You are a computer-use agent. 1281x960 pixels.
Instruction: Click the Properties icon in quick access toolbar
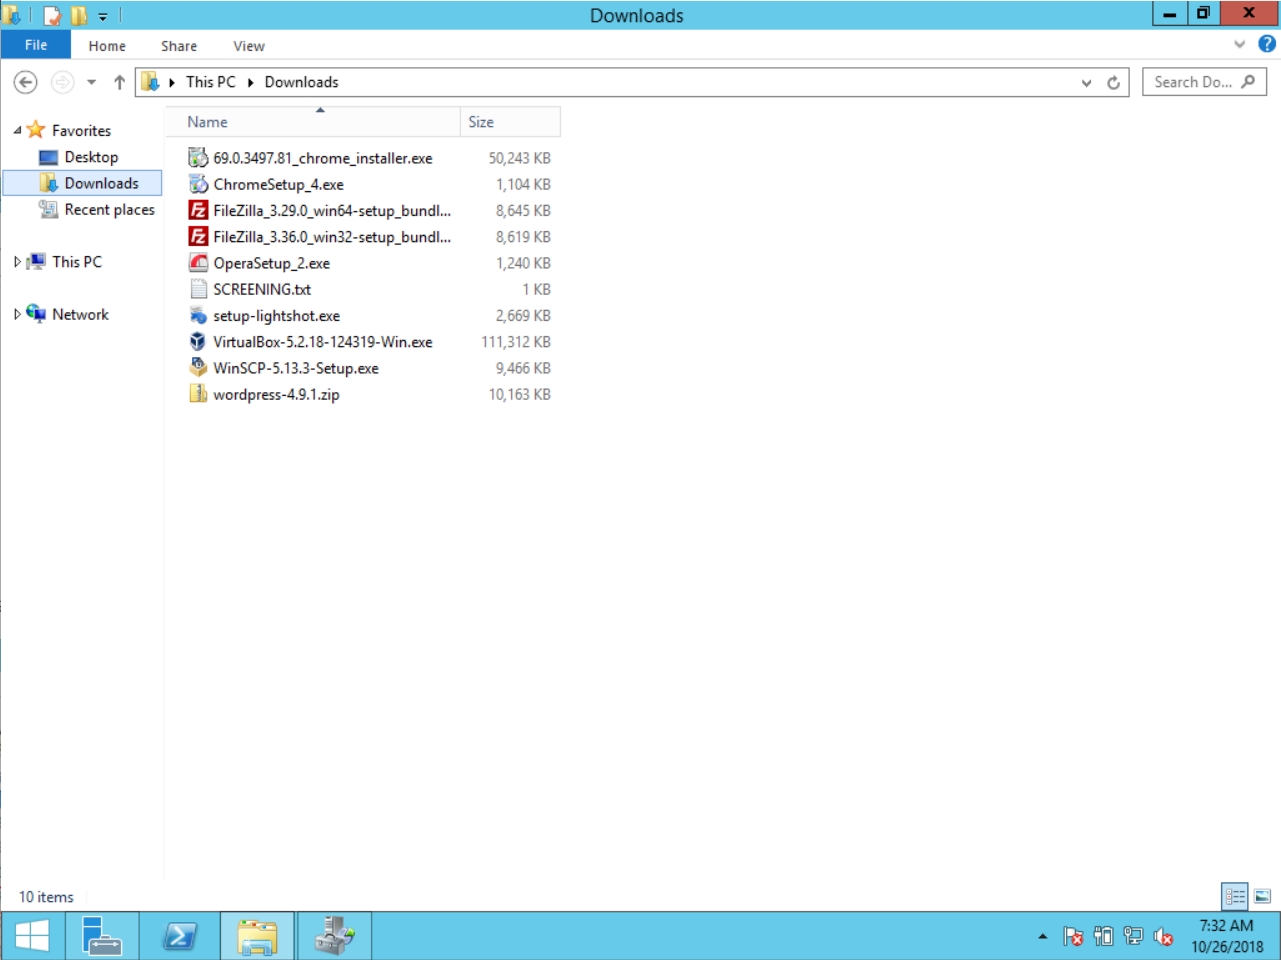tap(52, 15)
